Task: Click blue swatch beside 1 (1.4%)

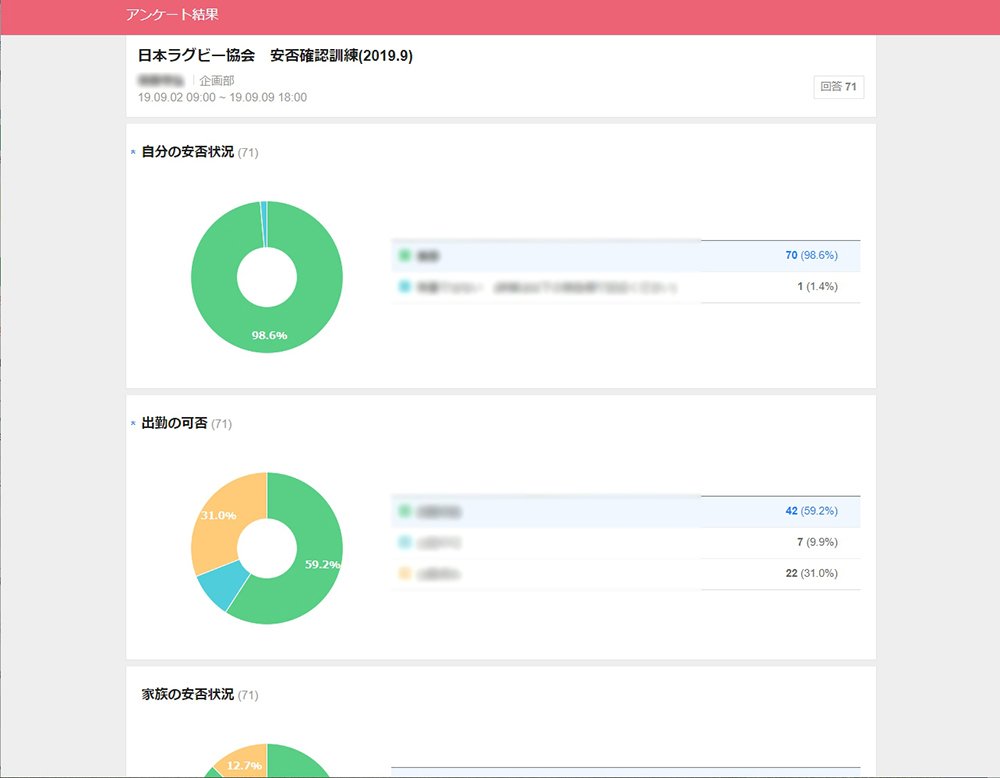Action: [404, 286]
